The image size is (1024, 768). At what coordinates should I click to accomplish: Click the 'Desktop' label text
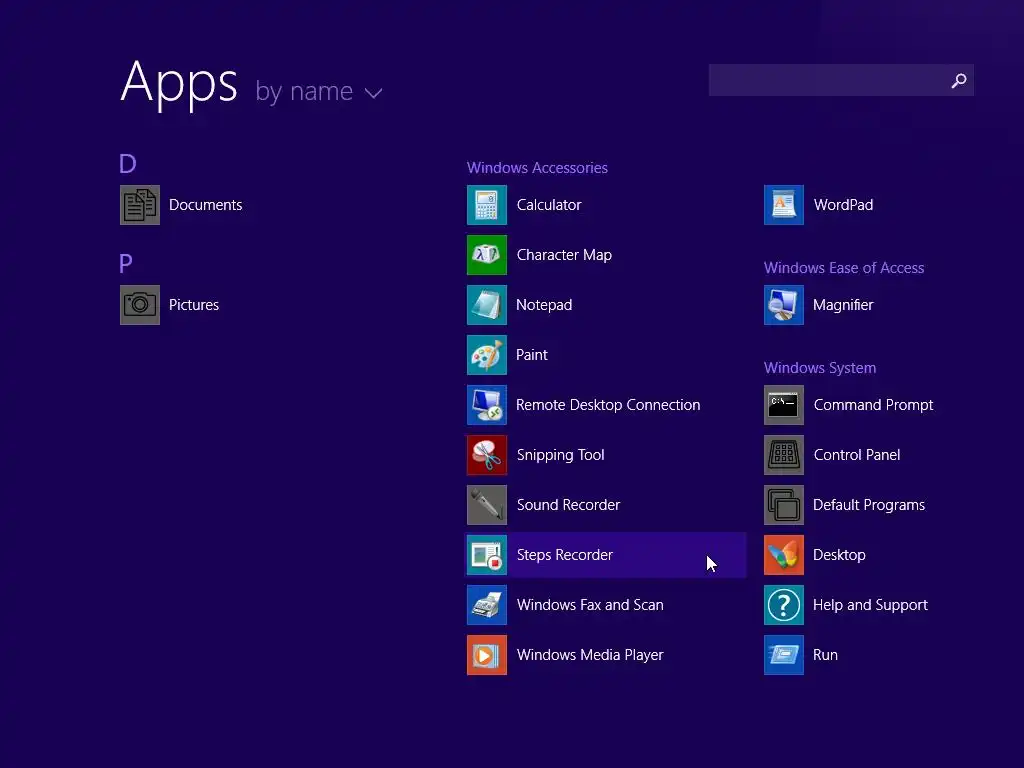coord(839,555)
